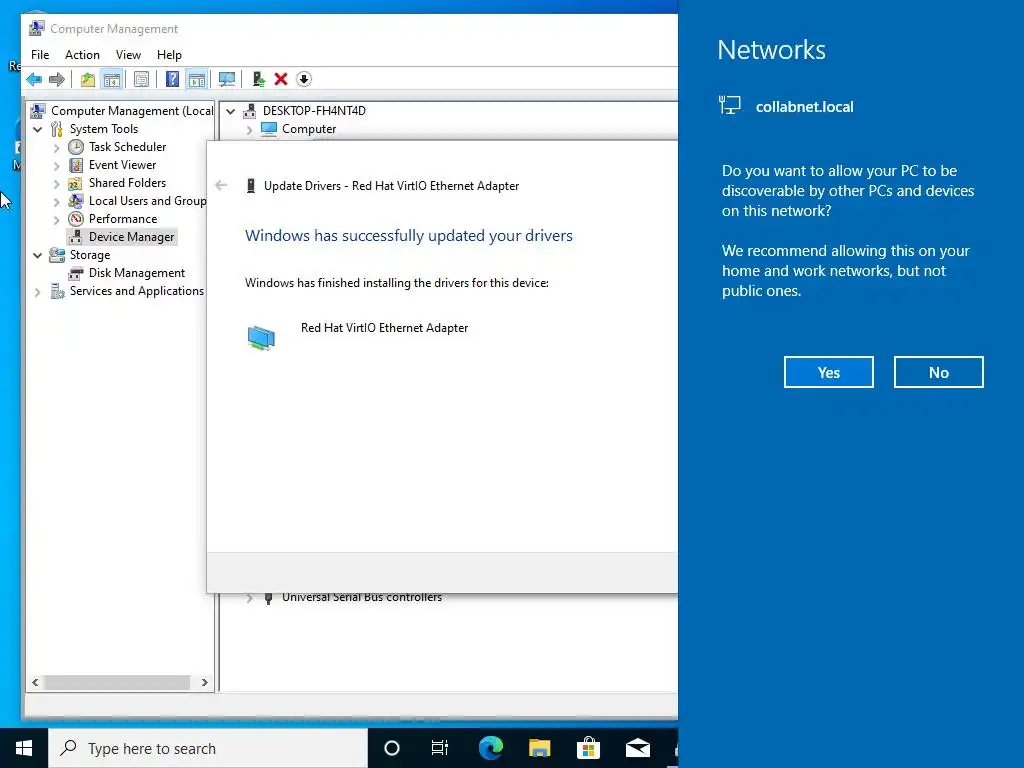Open the Help menu

(169, 55)
